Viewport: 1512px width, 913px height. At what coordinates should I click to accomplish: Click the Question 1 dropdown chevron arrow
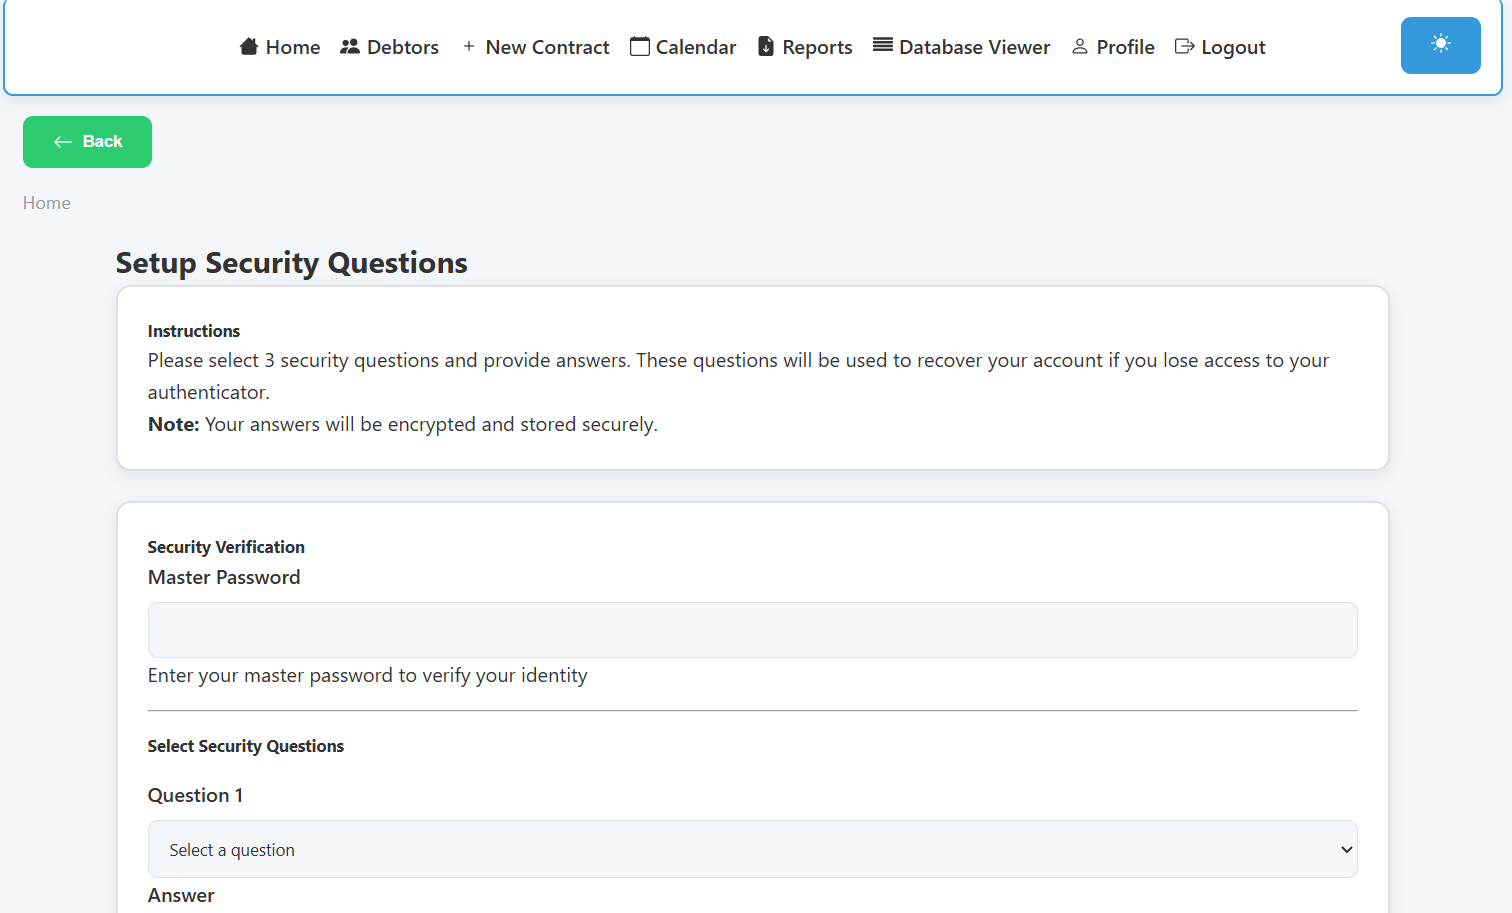coord(1346,849)
